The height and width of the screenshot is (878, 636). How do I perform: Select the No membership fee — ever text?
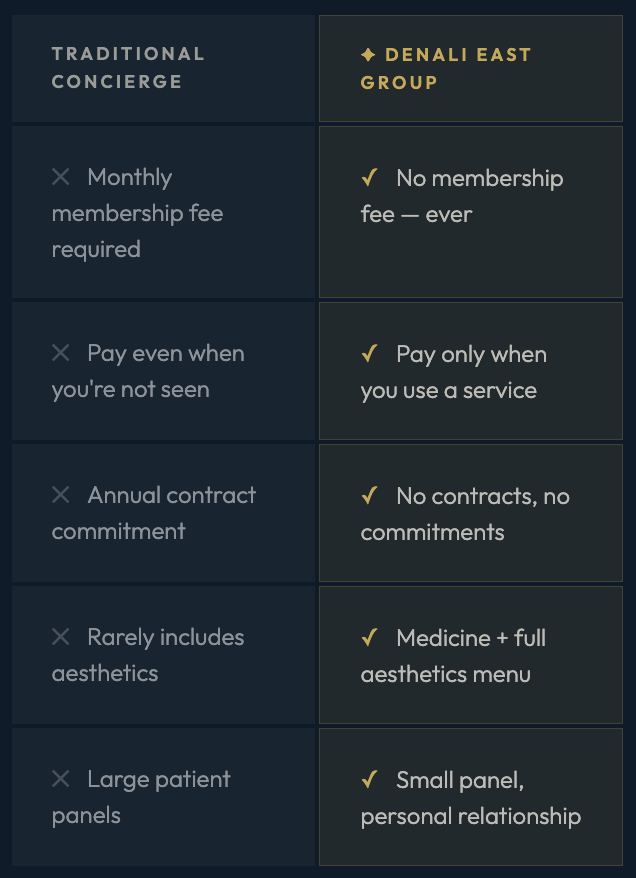click(462, 196)
